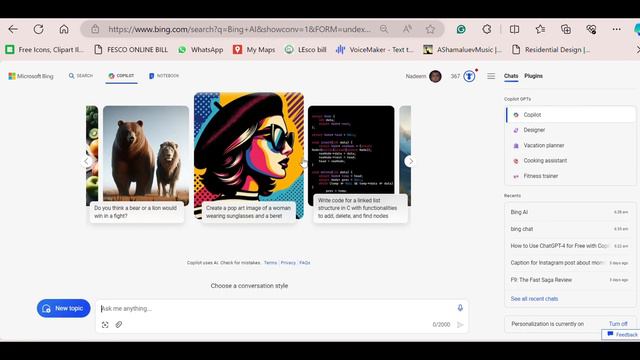Open the Favorites list icon

540,29
